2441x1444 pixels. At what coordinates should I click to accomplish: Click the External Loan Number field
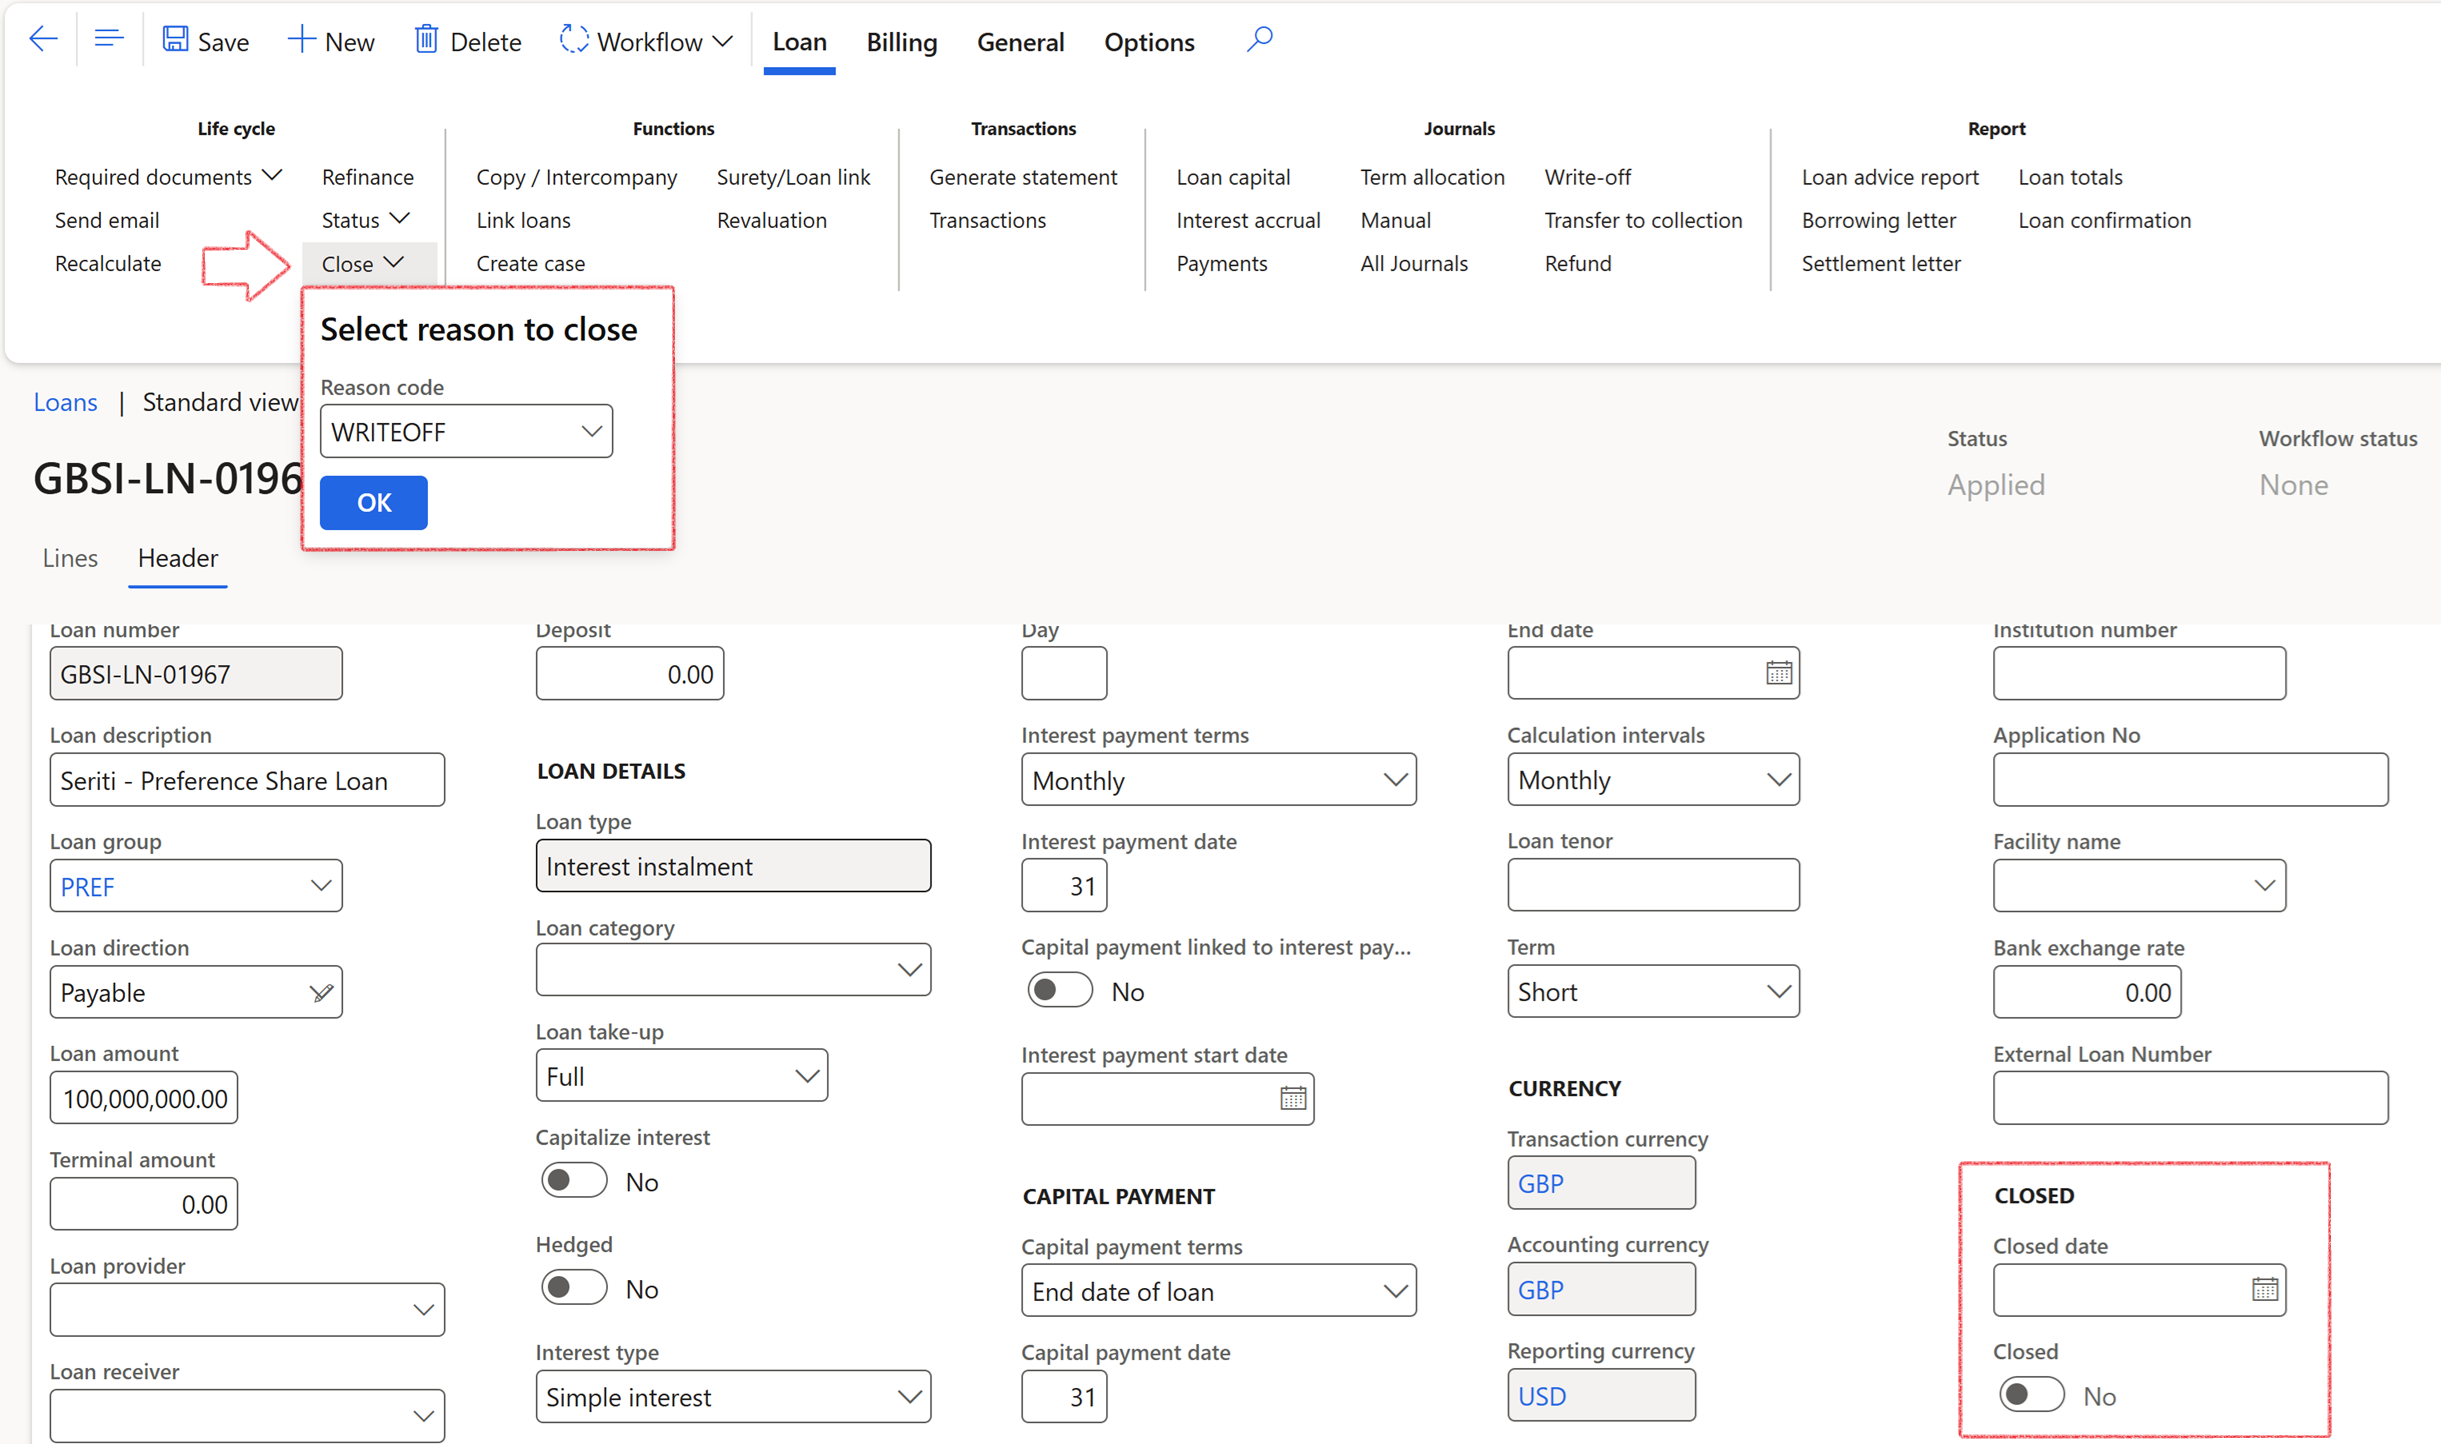pos(2190,1098)
